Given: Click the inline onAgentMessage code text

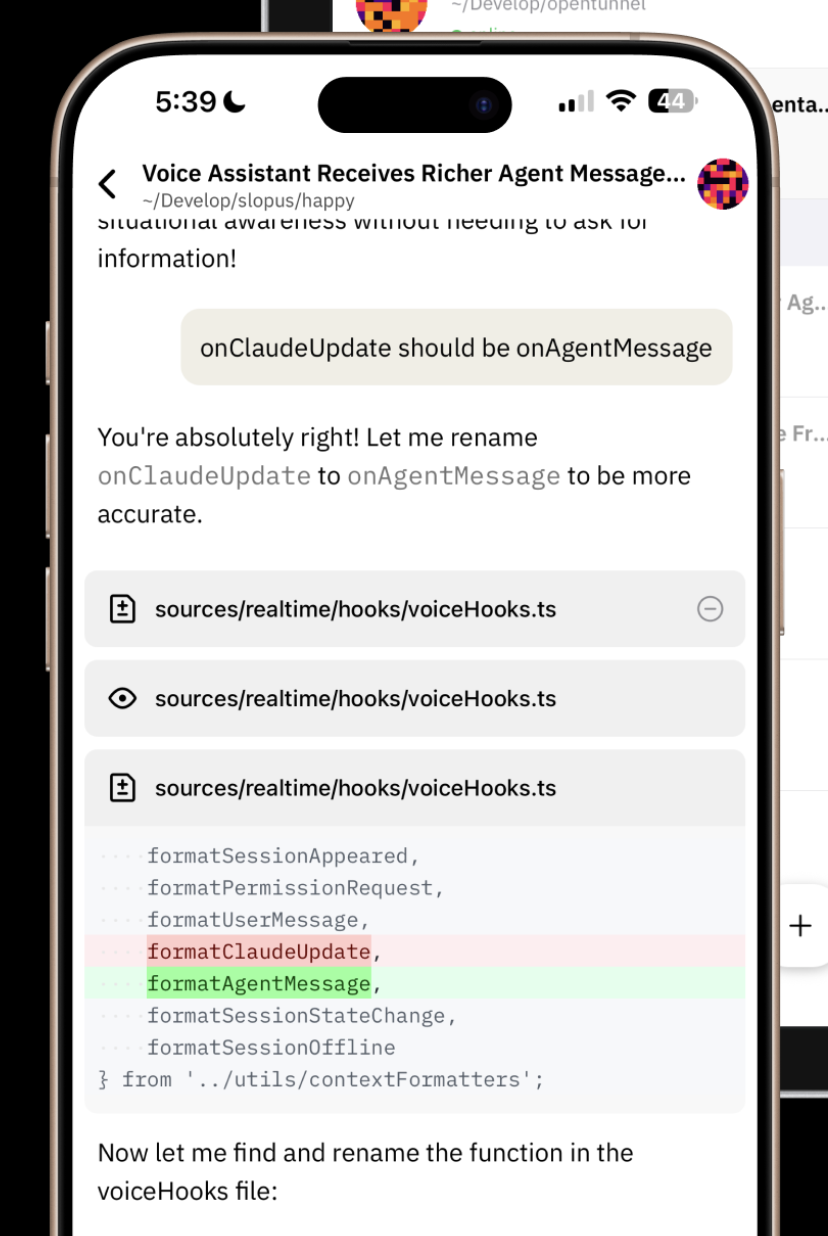Looking at the screenshot, I should tap(454, 476).
